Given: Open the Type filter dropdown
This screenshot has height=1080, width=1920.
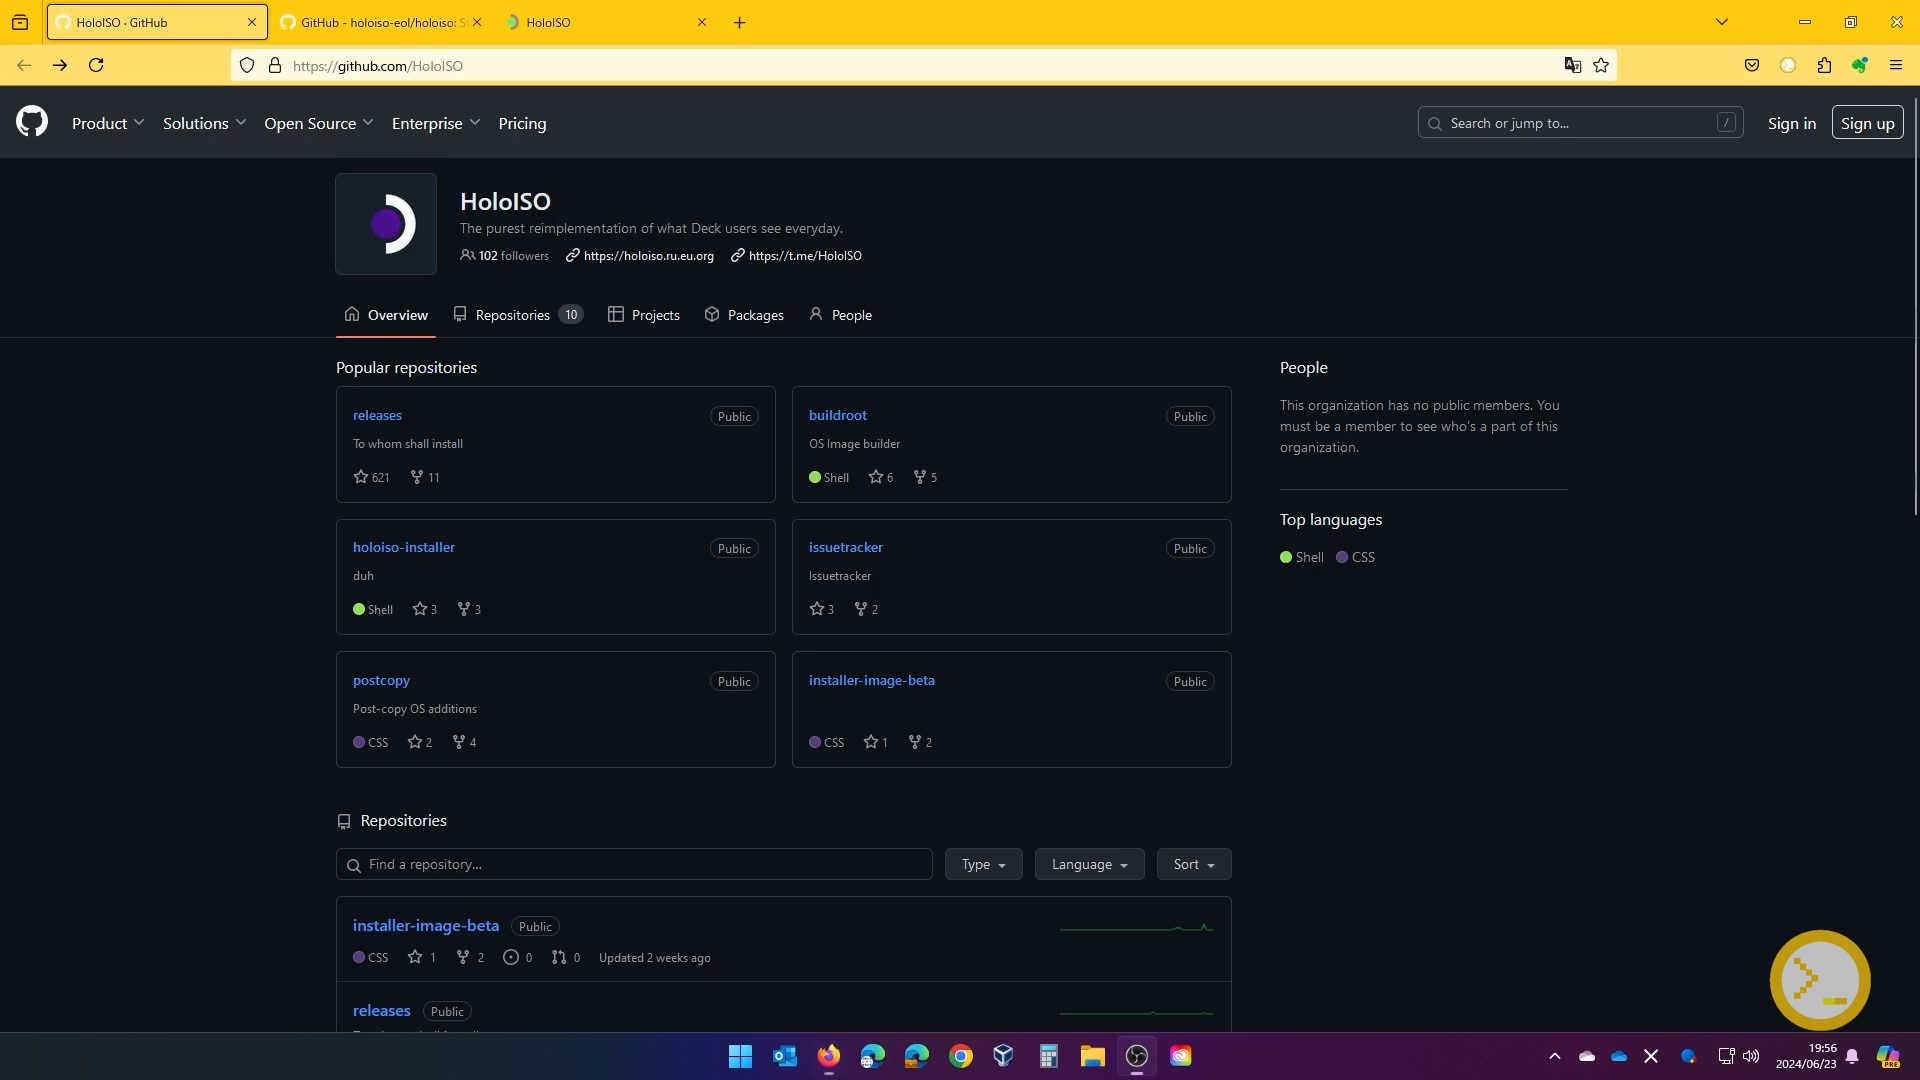Looking at the screenshot, I should point(983,864).
